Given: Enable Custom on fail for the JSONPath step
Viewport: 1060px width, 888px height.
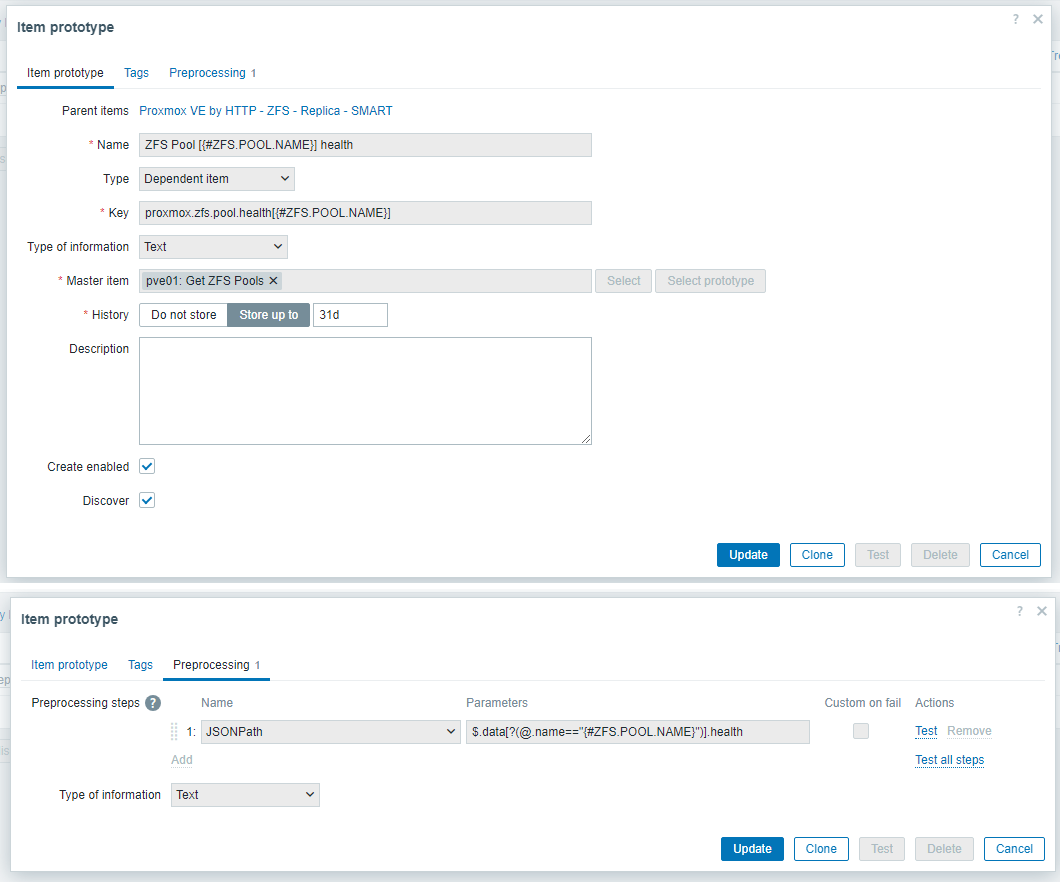Looking at the screenshot, I should tap(861, 731).
